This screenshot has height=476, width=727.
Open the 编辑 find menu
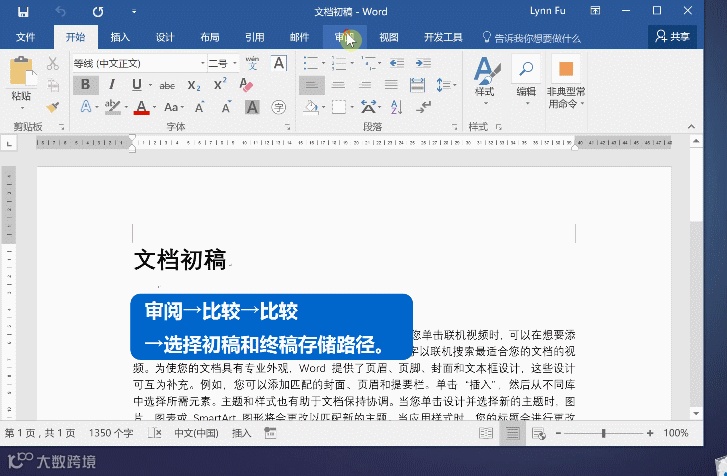(x=526, y=80)
